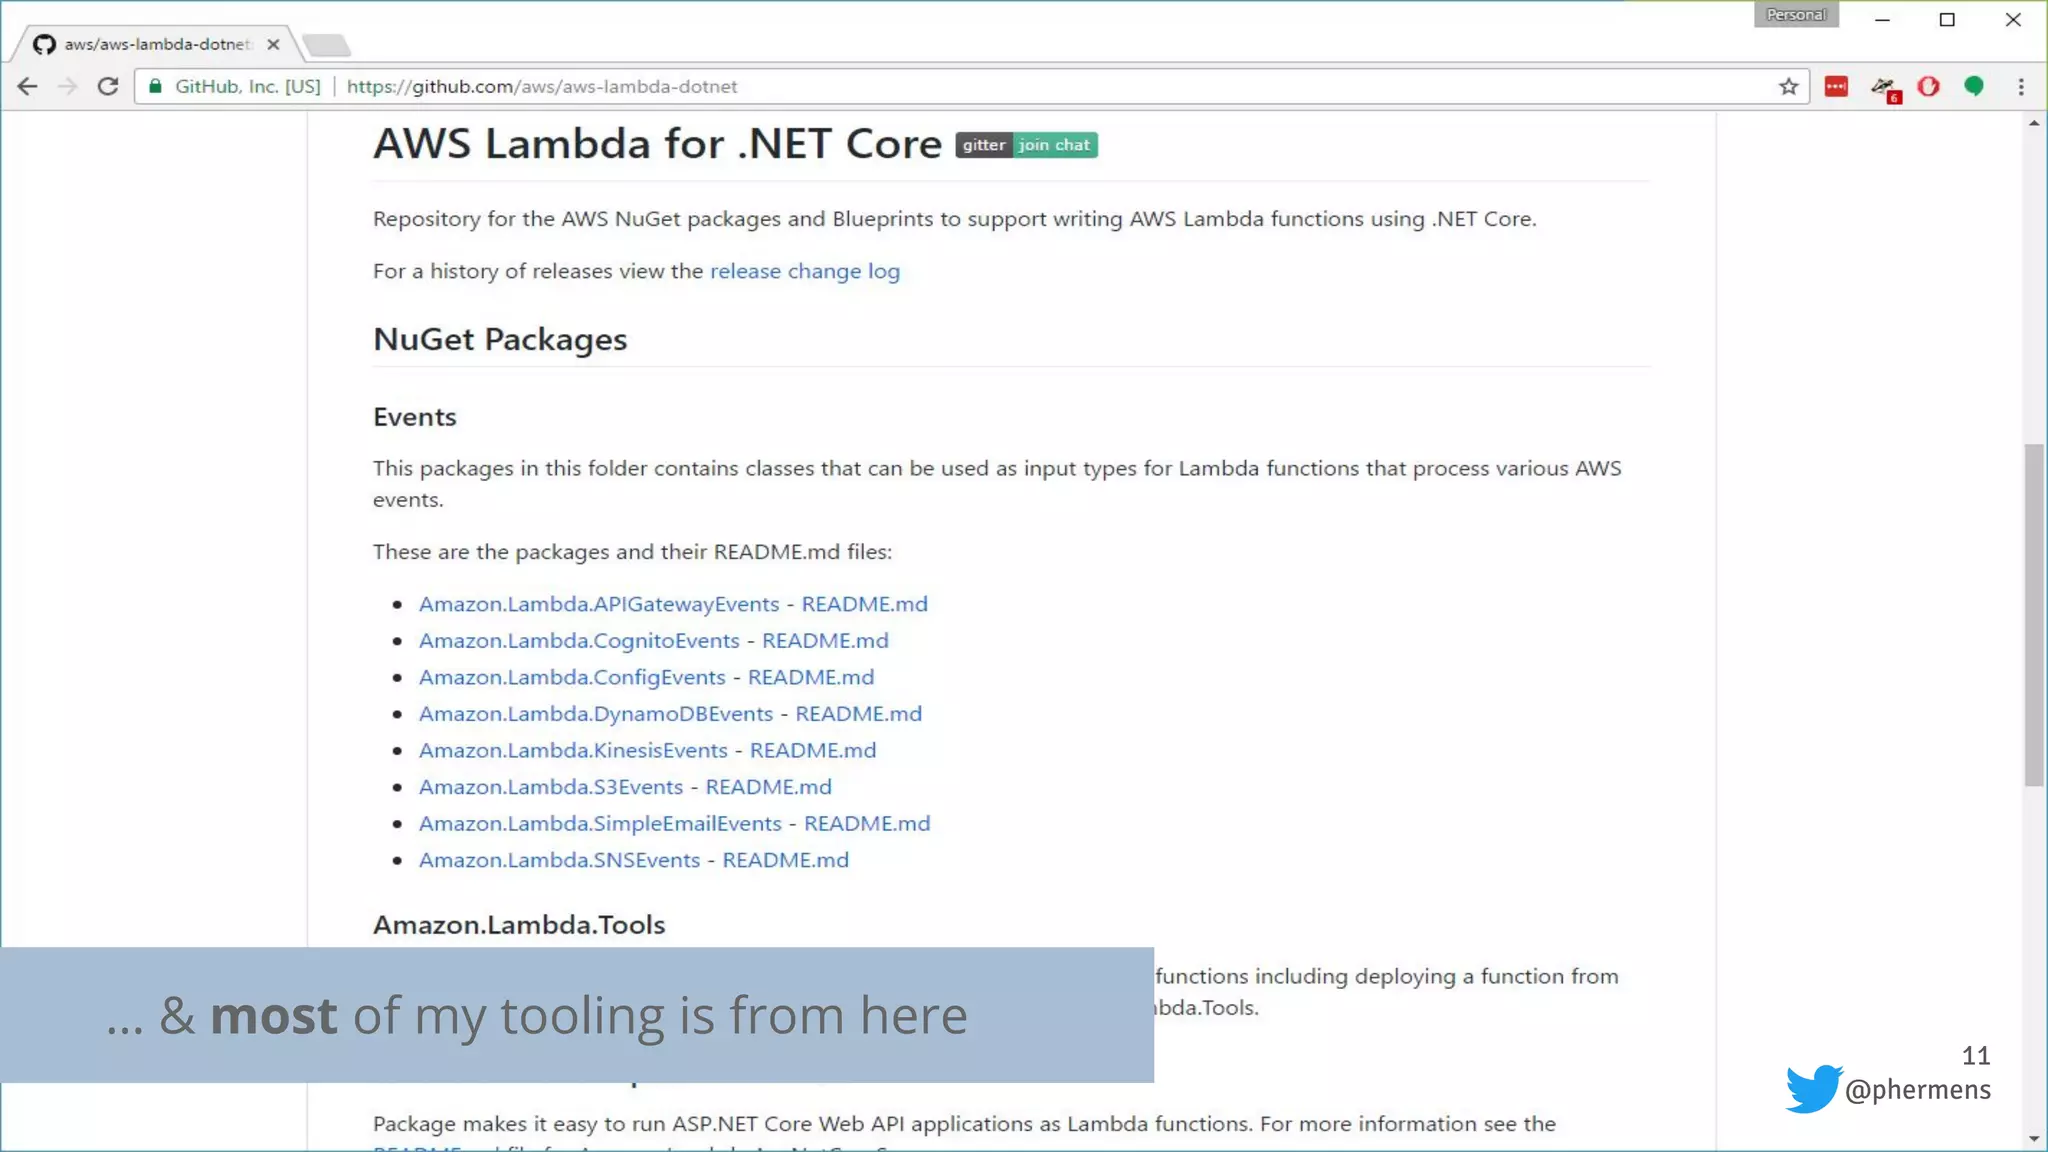Image resolution: width=2048 pixels, height=1152 pixels.
Task: Open the release change log link
Action: pyautogui.click(x=804, y=271)
